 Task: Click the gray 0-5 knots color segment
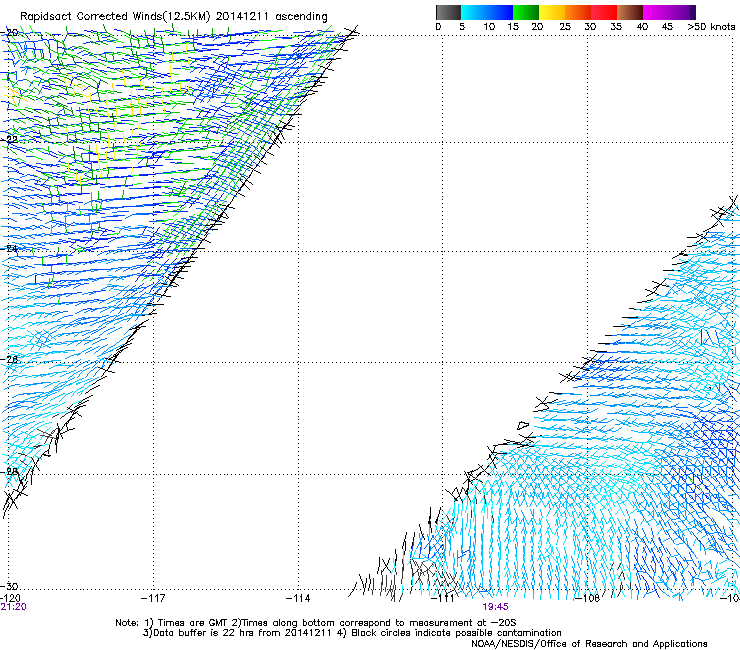(448, 12)
